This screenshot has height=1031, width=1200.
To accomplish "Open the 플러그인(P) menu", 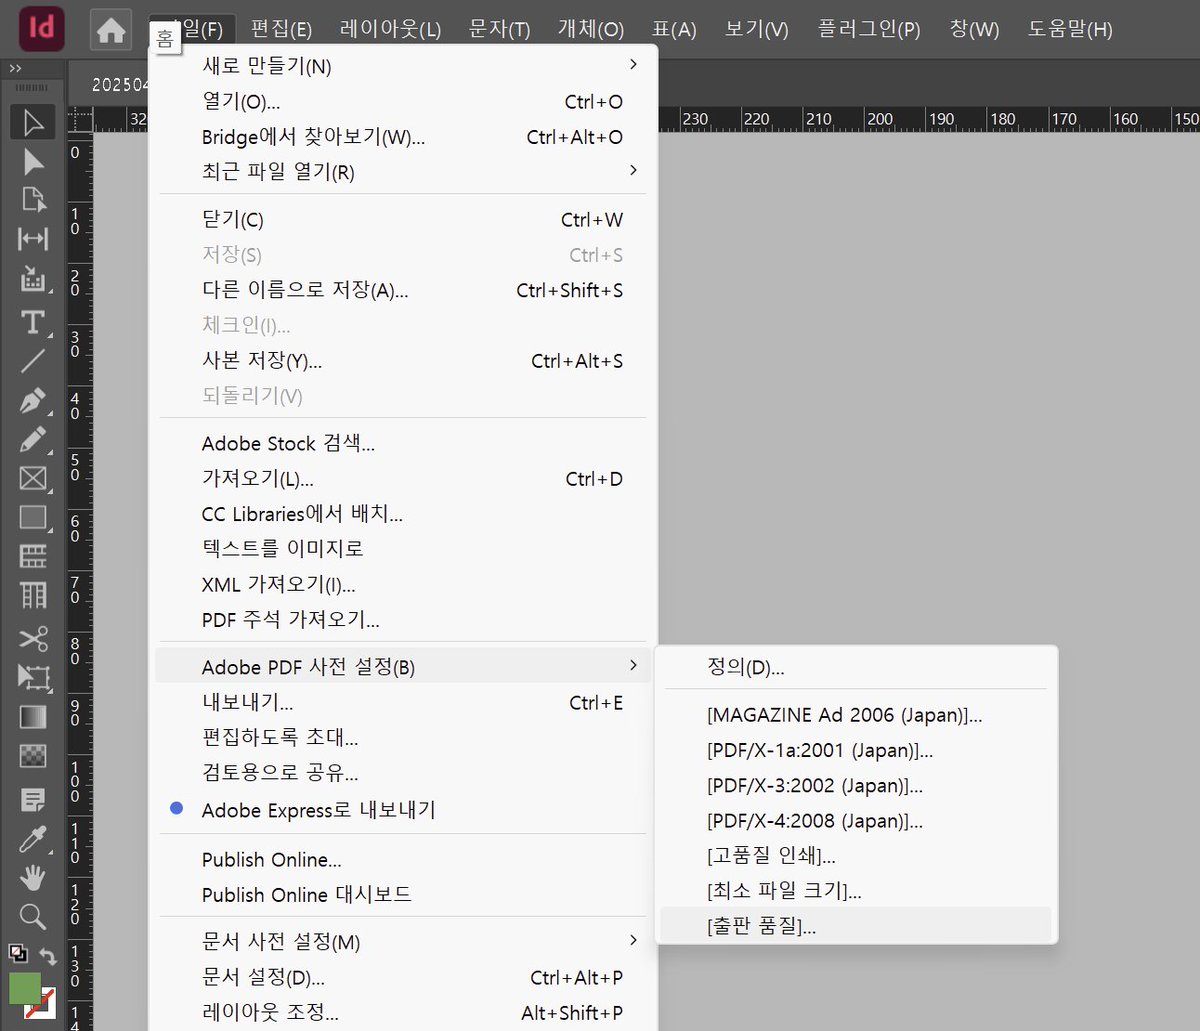I will [869, 30].
